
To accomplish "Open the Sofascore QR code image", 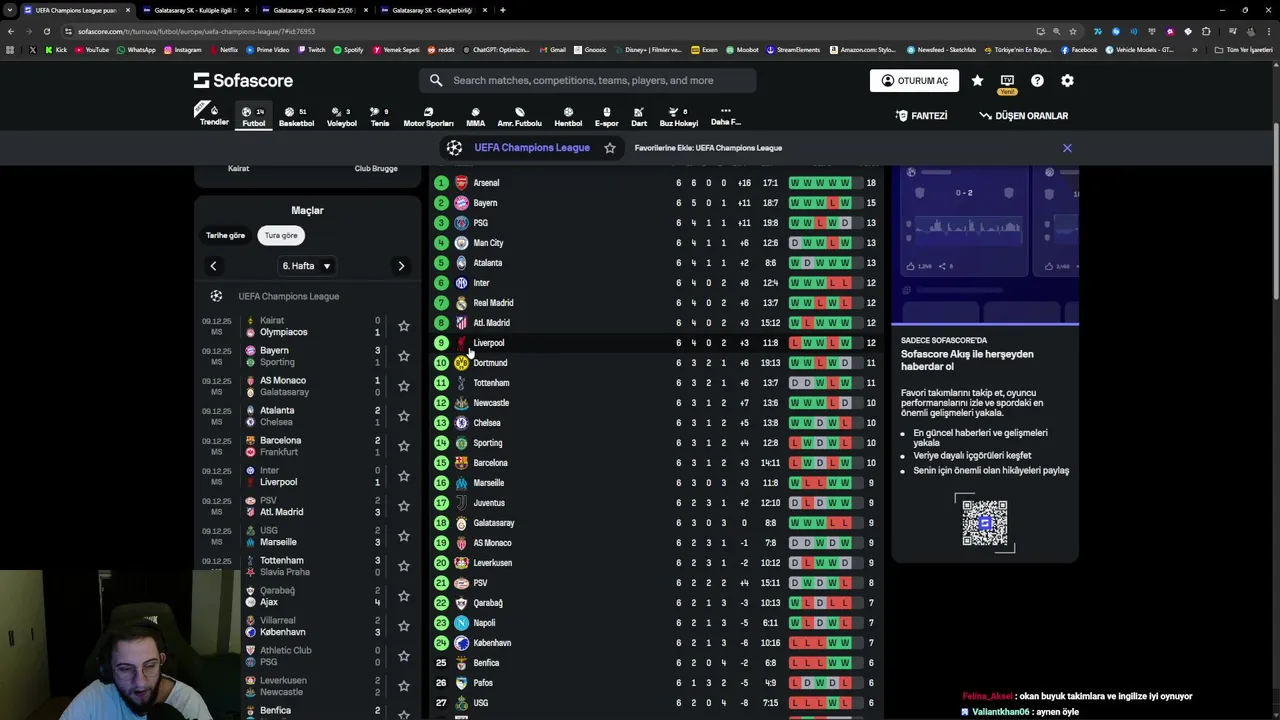I will coord(985,522).
